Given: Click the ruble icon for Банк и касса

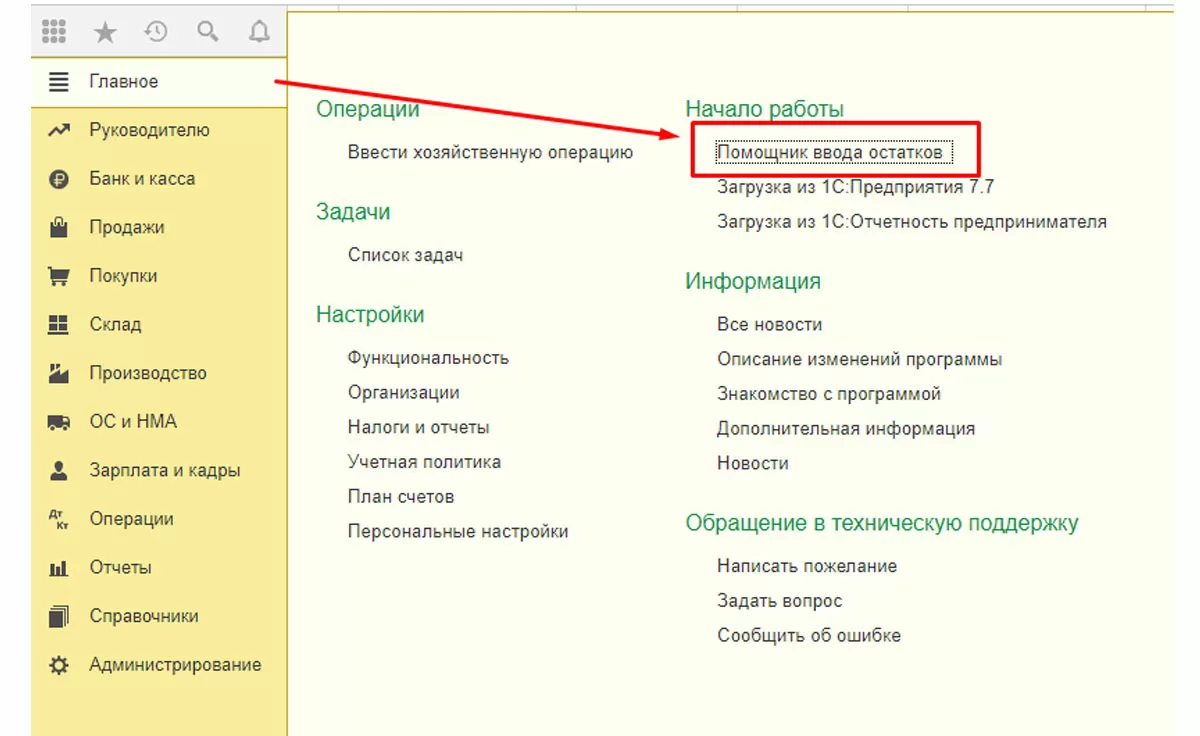Looking at the screenshot, I should [58, 179].
